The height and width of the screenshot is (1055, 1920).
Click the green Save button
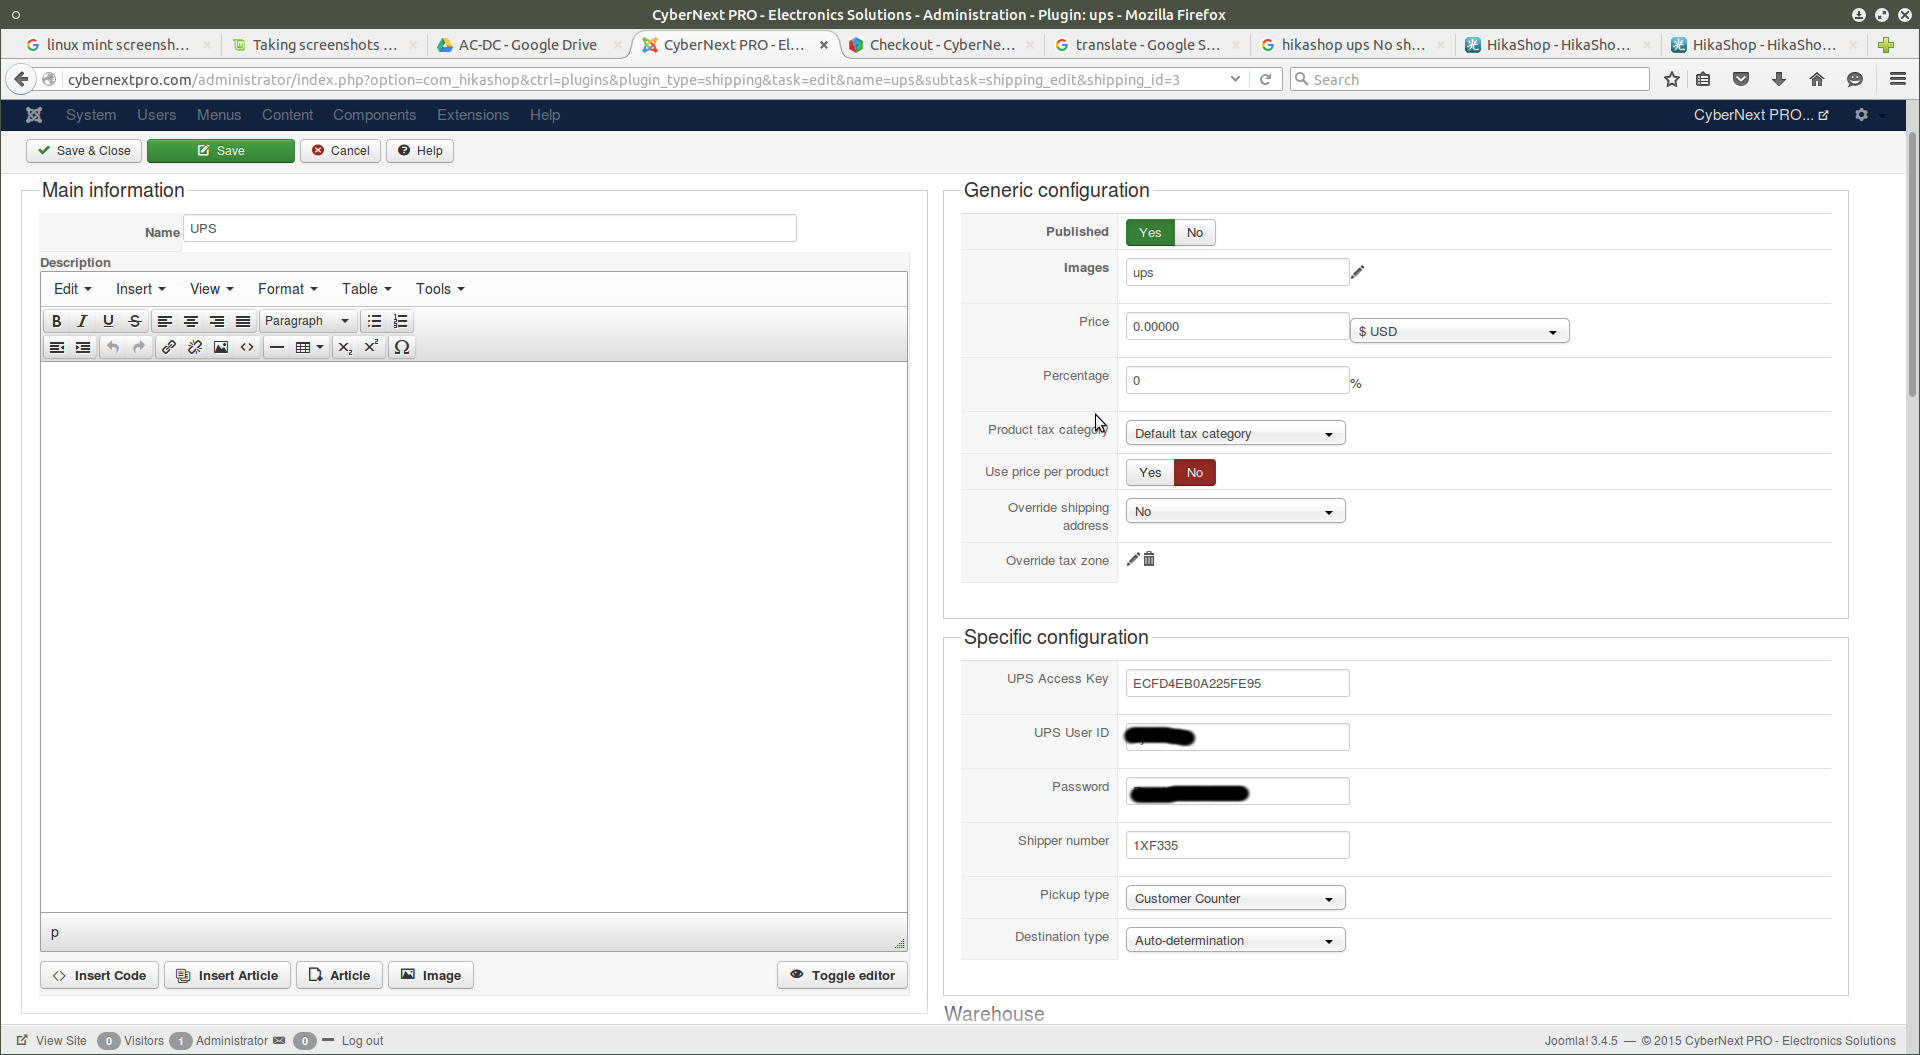point(221,151)
